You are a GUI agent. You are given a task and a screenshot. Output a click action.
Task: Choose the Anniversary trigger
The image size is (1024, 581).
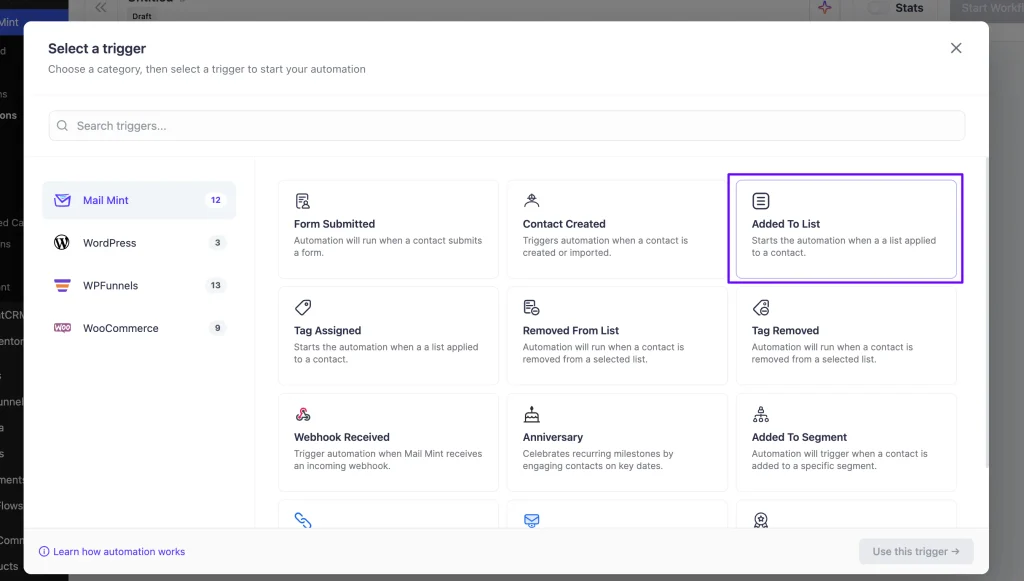[x=616, y=442]
